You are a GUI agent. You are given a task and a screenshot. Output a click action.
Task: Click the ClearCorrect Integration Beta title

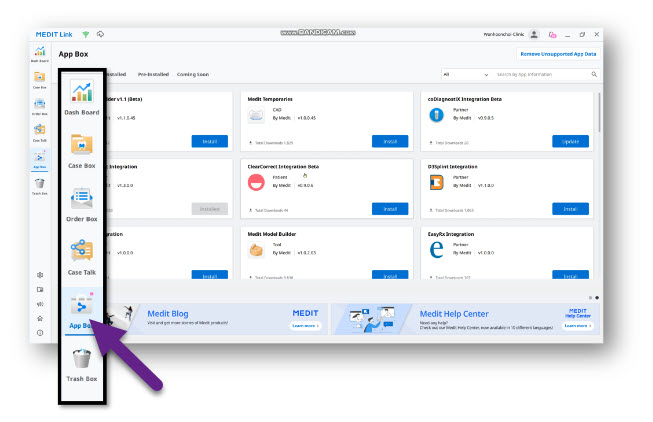coord(283,167)
